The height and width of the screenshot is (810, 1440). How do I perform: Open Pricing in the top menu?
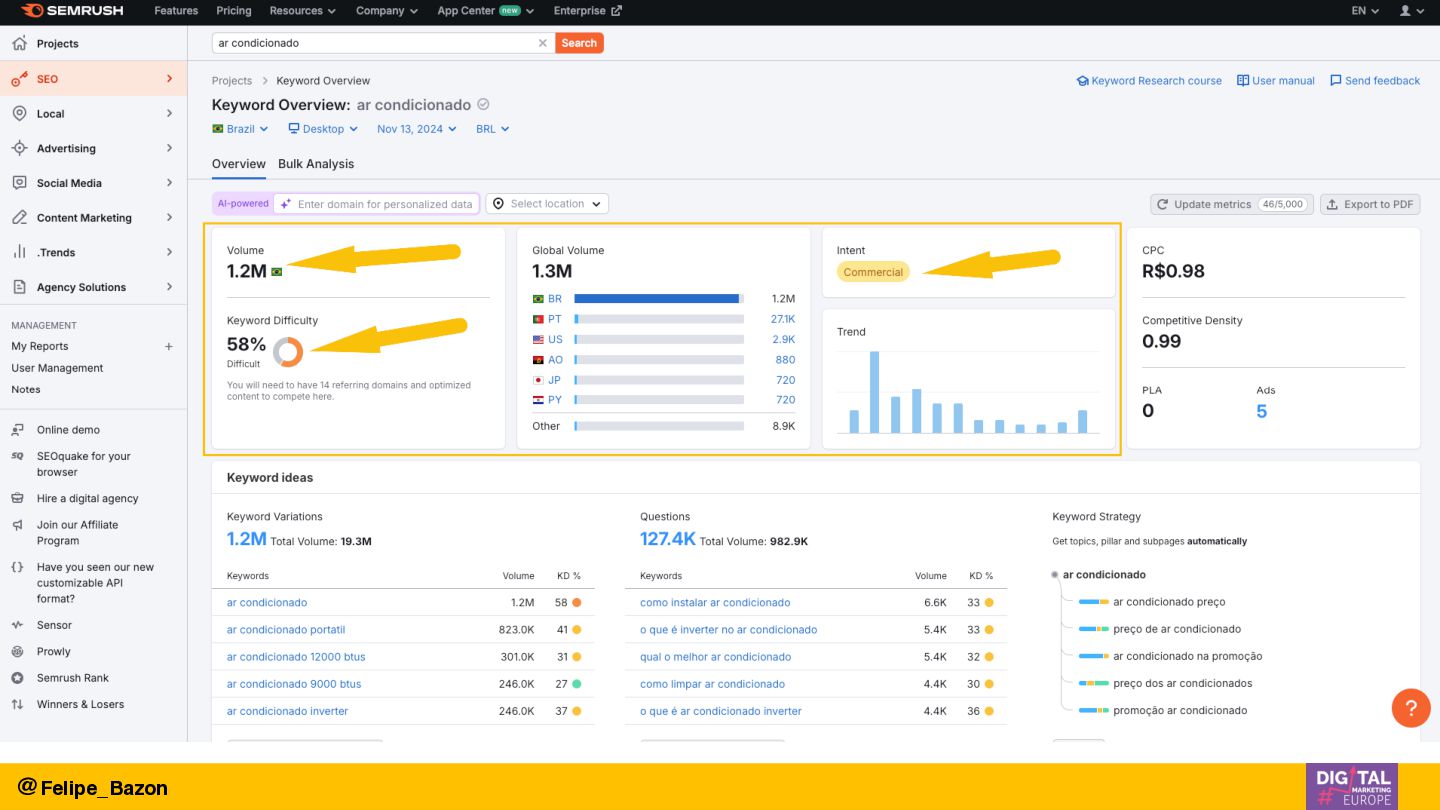click(x=234, y=11)
